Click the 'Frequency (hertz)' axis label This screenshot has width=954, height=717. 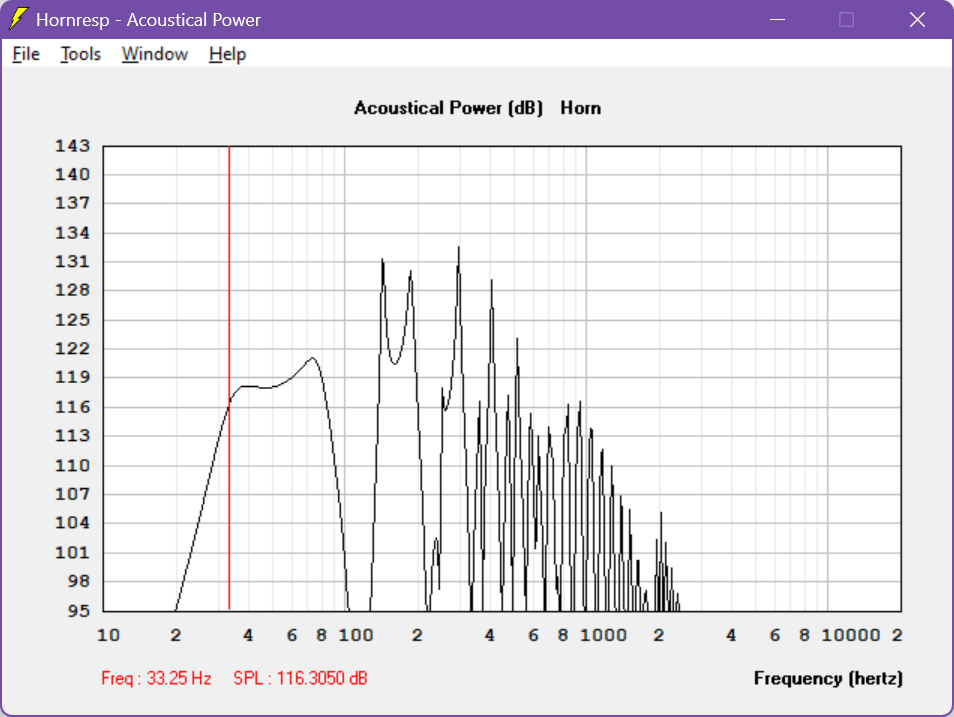click(828, 678)
